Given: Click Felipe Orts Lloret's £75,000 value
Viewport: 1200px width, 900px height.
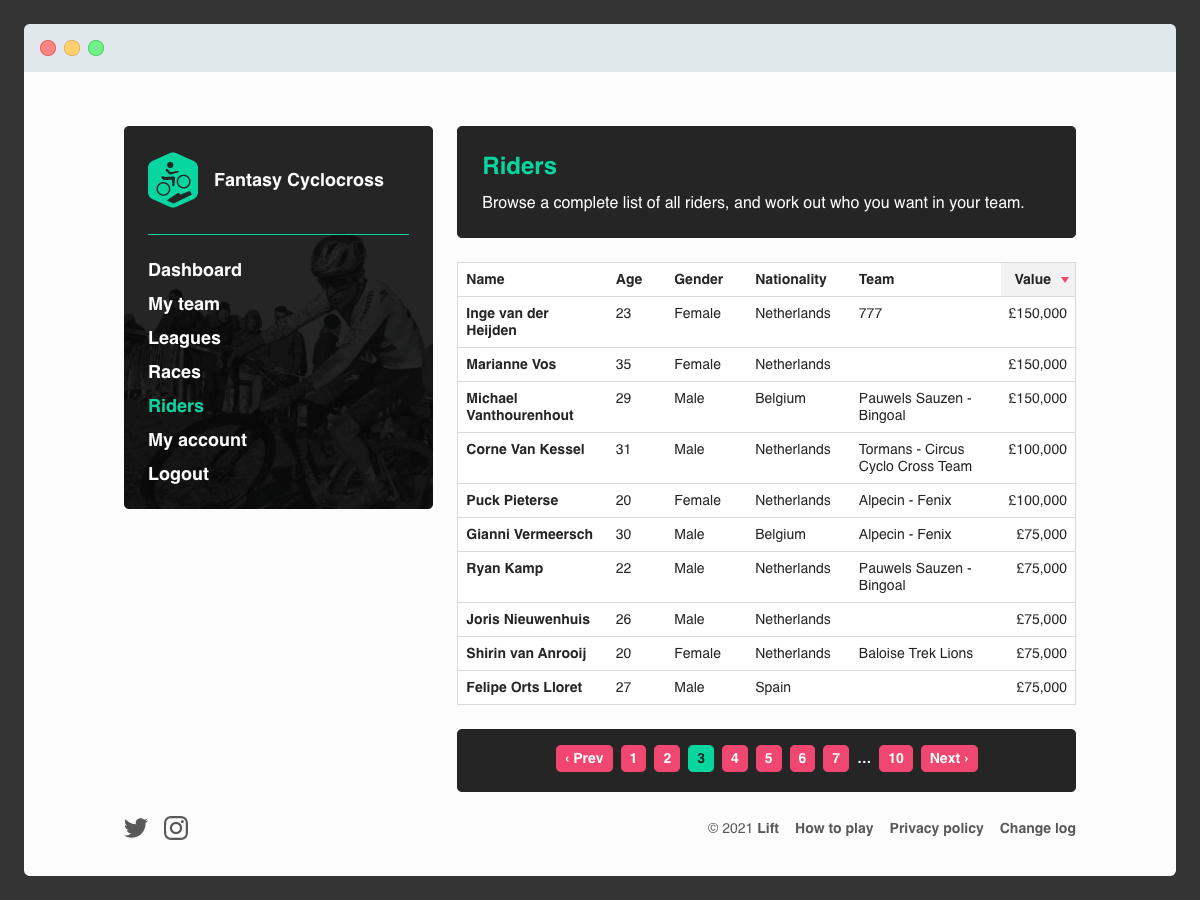Looking at the screenshot, I should (1041, 687).
